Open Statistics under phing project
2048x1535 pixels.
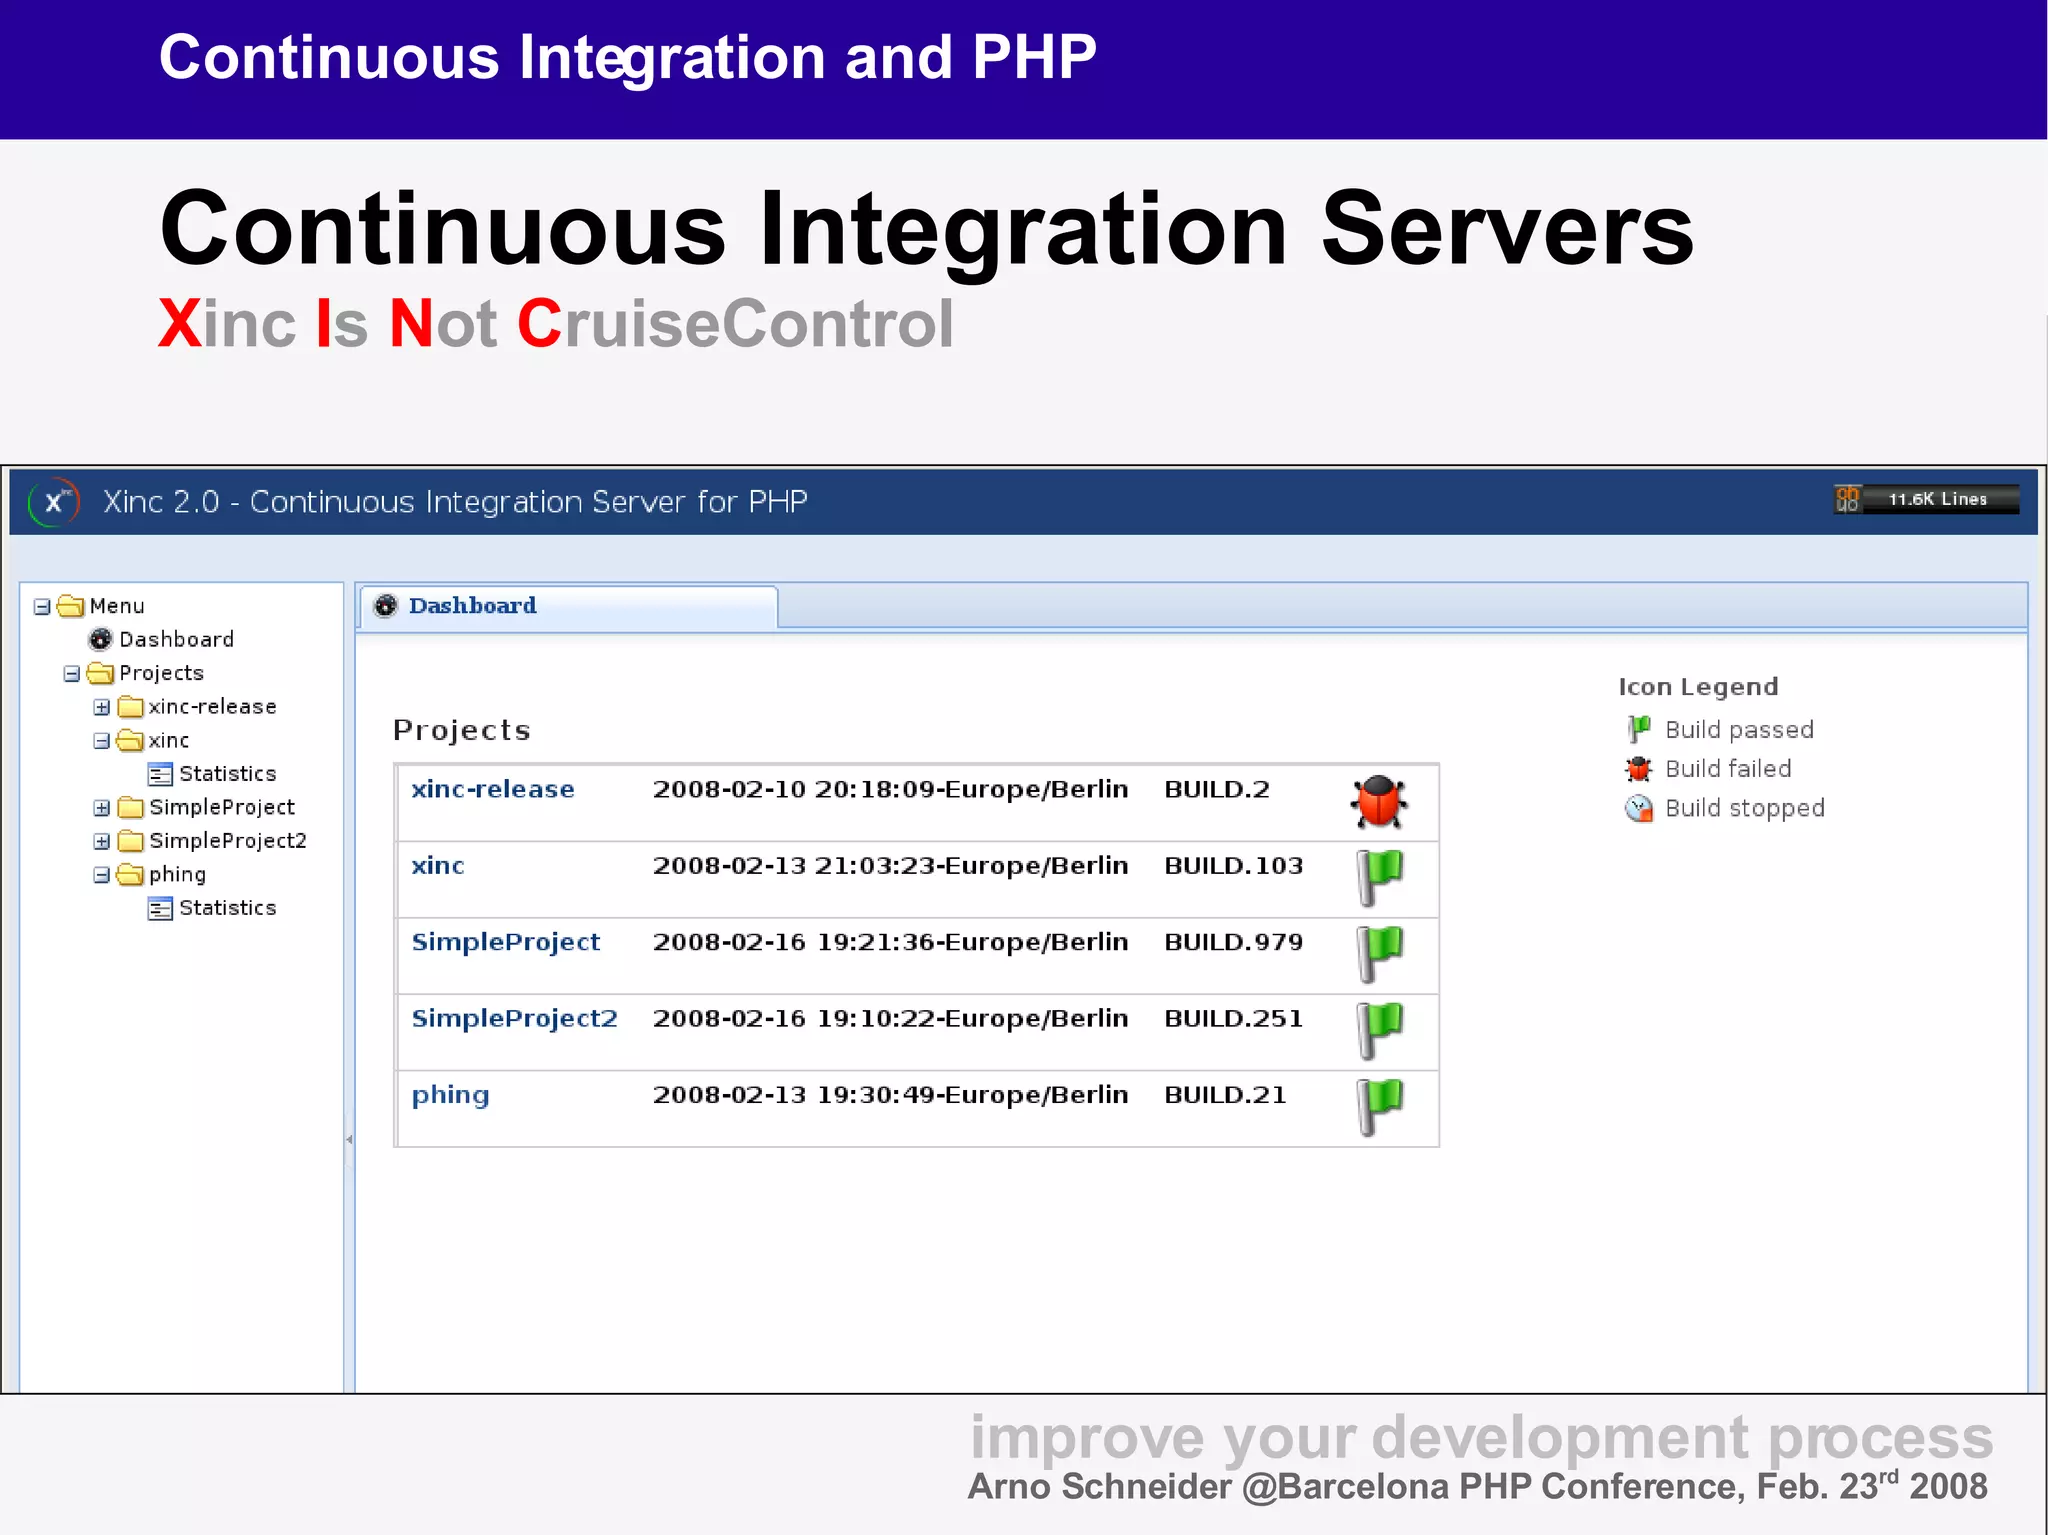point(227,908)
